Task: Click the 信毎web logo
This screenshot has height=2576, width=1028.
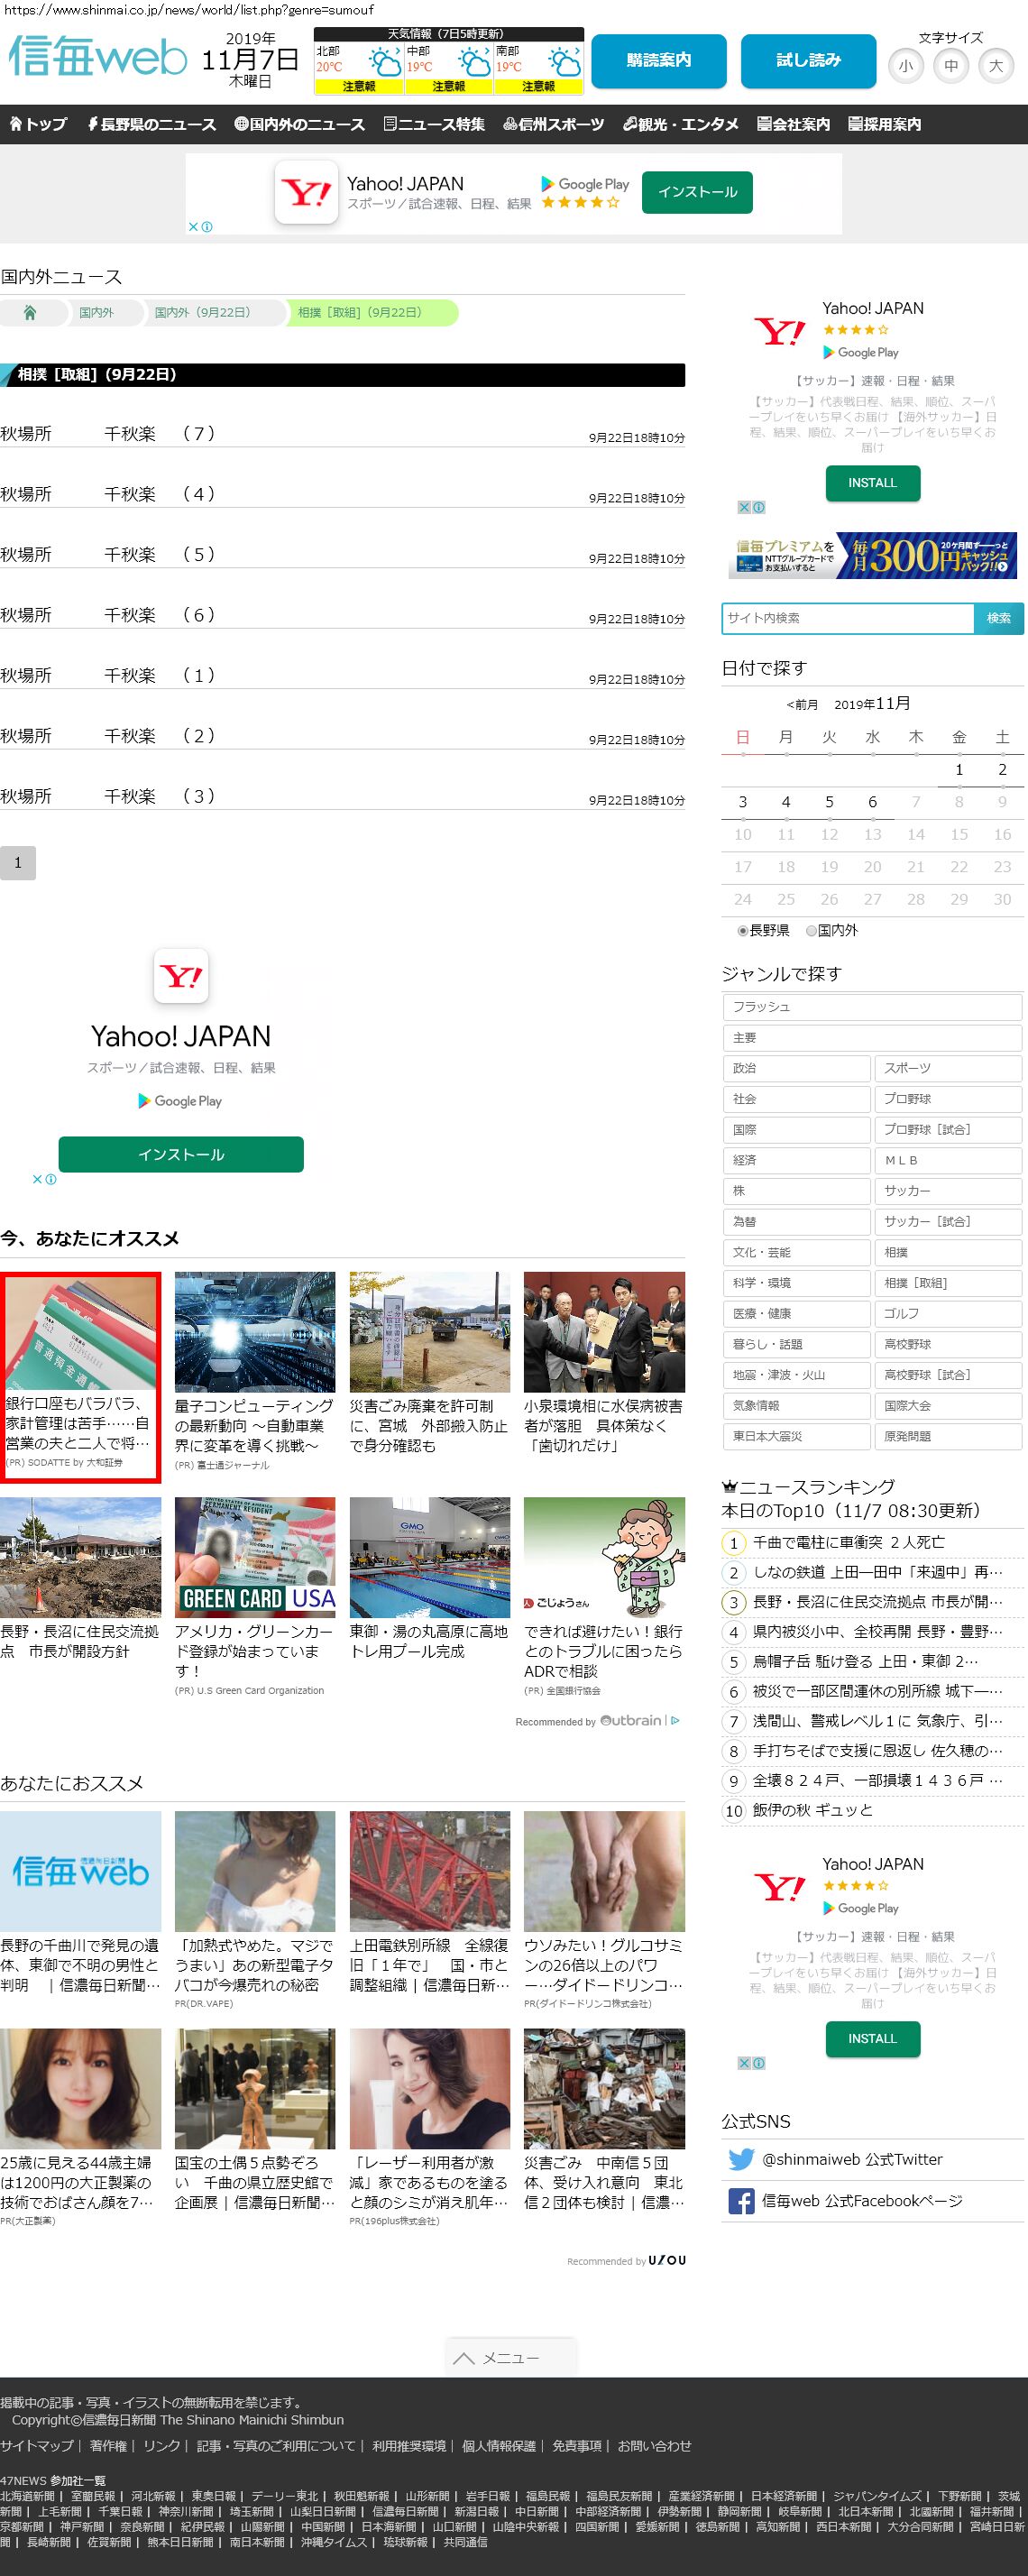Action: pos(98,57)
